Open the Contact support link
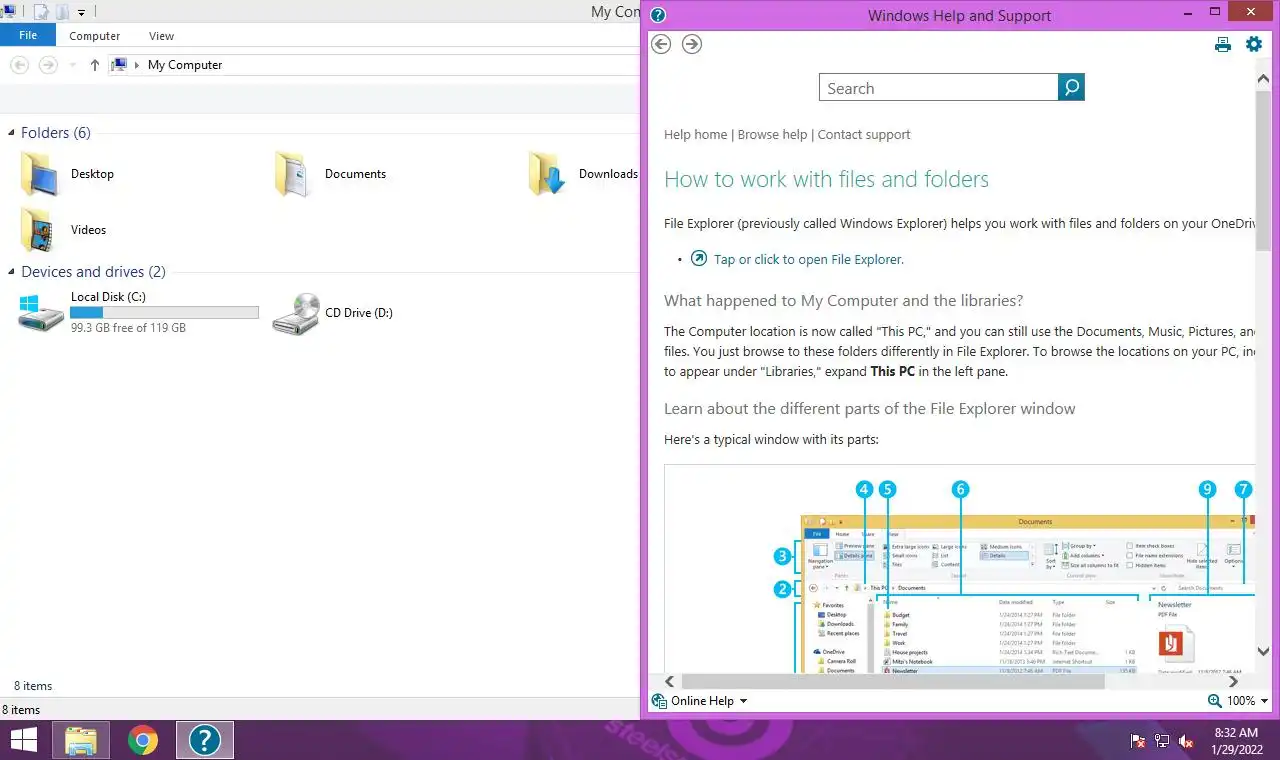Viewport: 1280px width, 760px height. coord(864,134)
